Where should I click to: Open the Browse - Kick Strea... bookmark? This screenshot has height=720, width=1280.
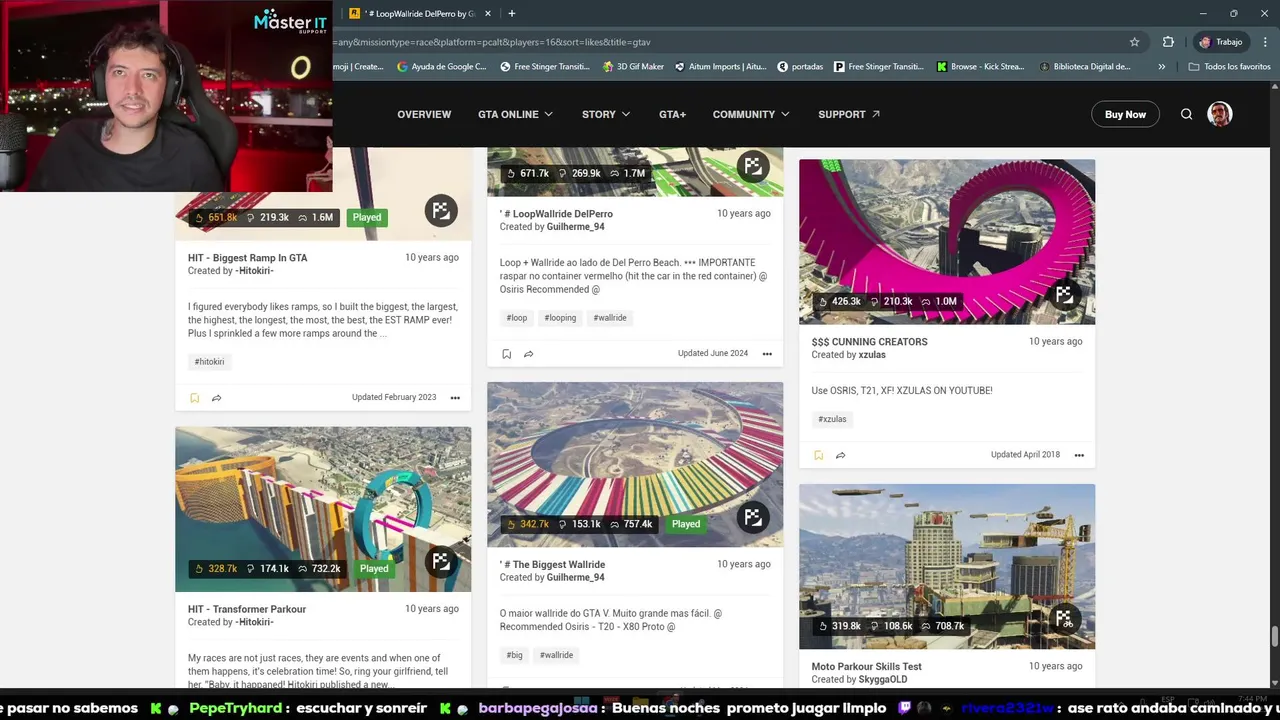[980, 67]
